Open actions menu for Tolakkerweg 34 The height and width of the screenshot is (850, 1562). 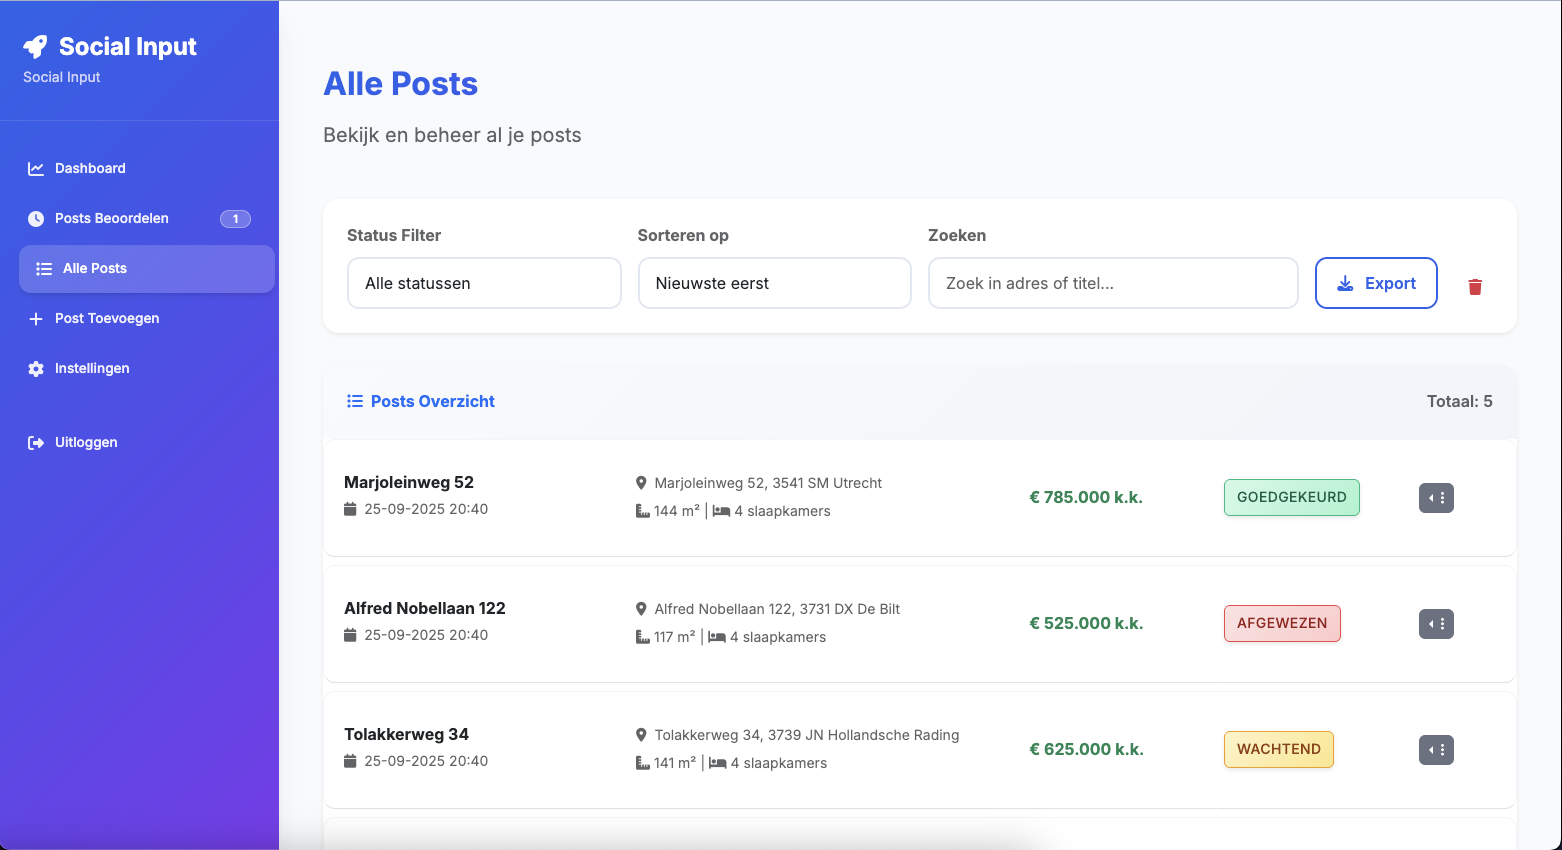(1435, 750)
